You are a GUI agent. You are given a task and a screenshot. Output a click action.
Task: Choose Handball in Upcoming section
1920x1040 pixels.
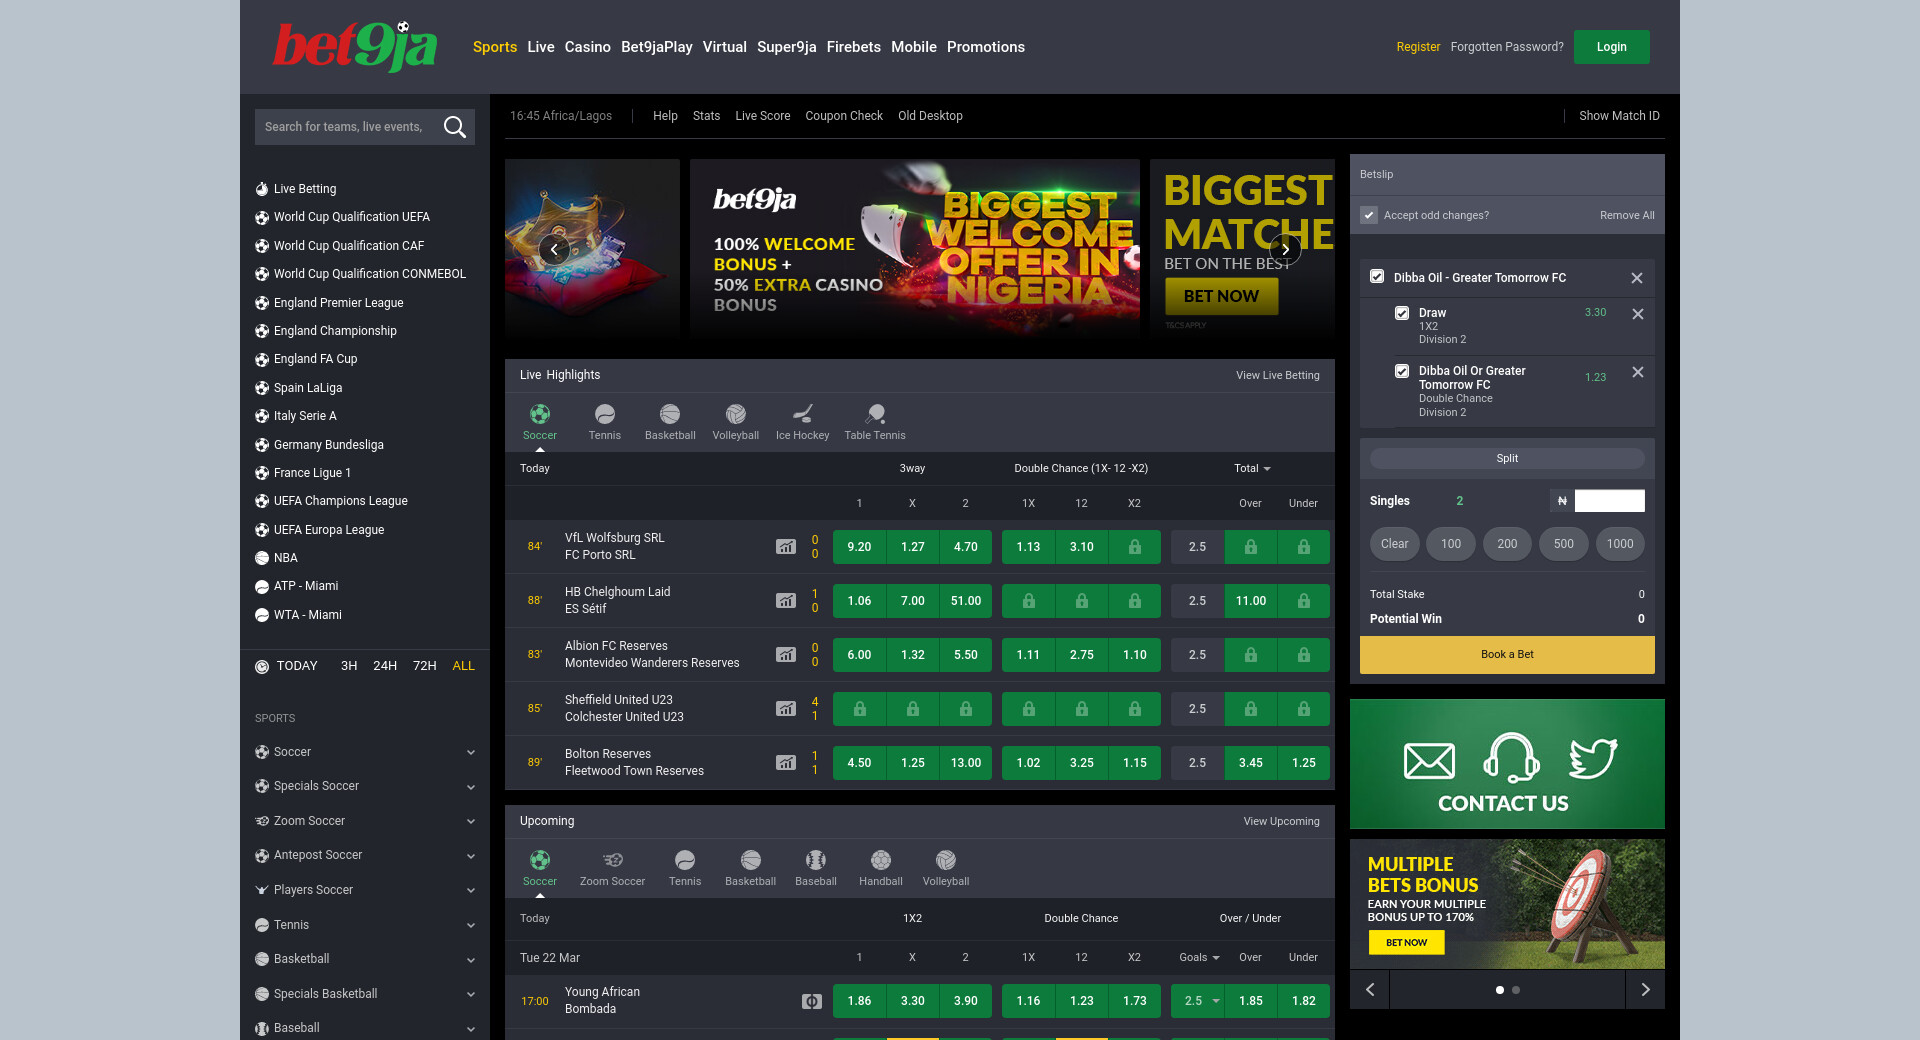880,868
